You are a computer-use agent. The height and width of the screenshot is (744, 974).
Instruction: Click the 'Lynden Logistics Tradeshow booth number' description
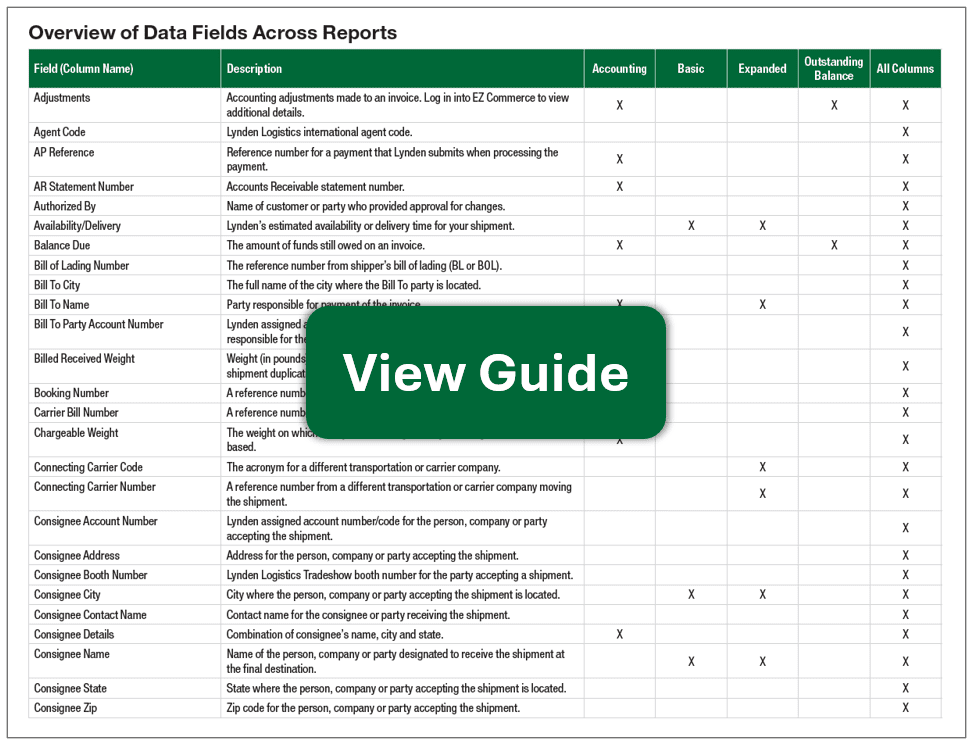399,575
